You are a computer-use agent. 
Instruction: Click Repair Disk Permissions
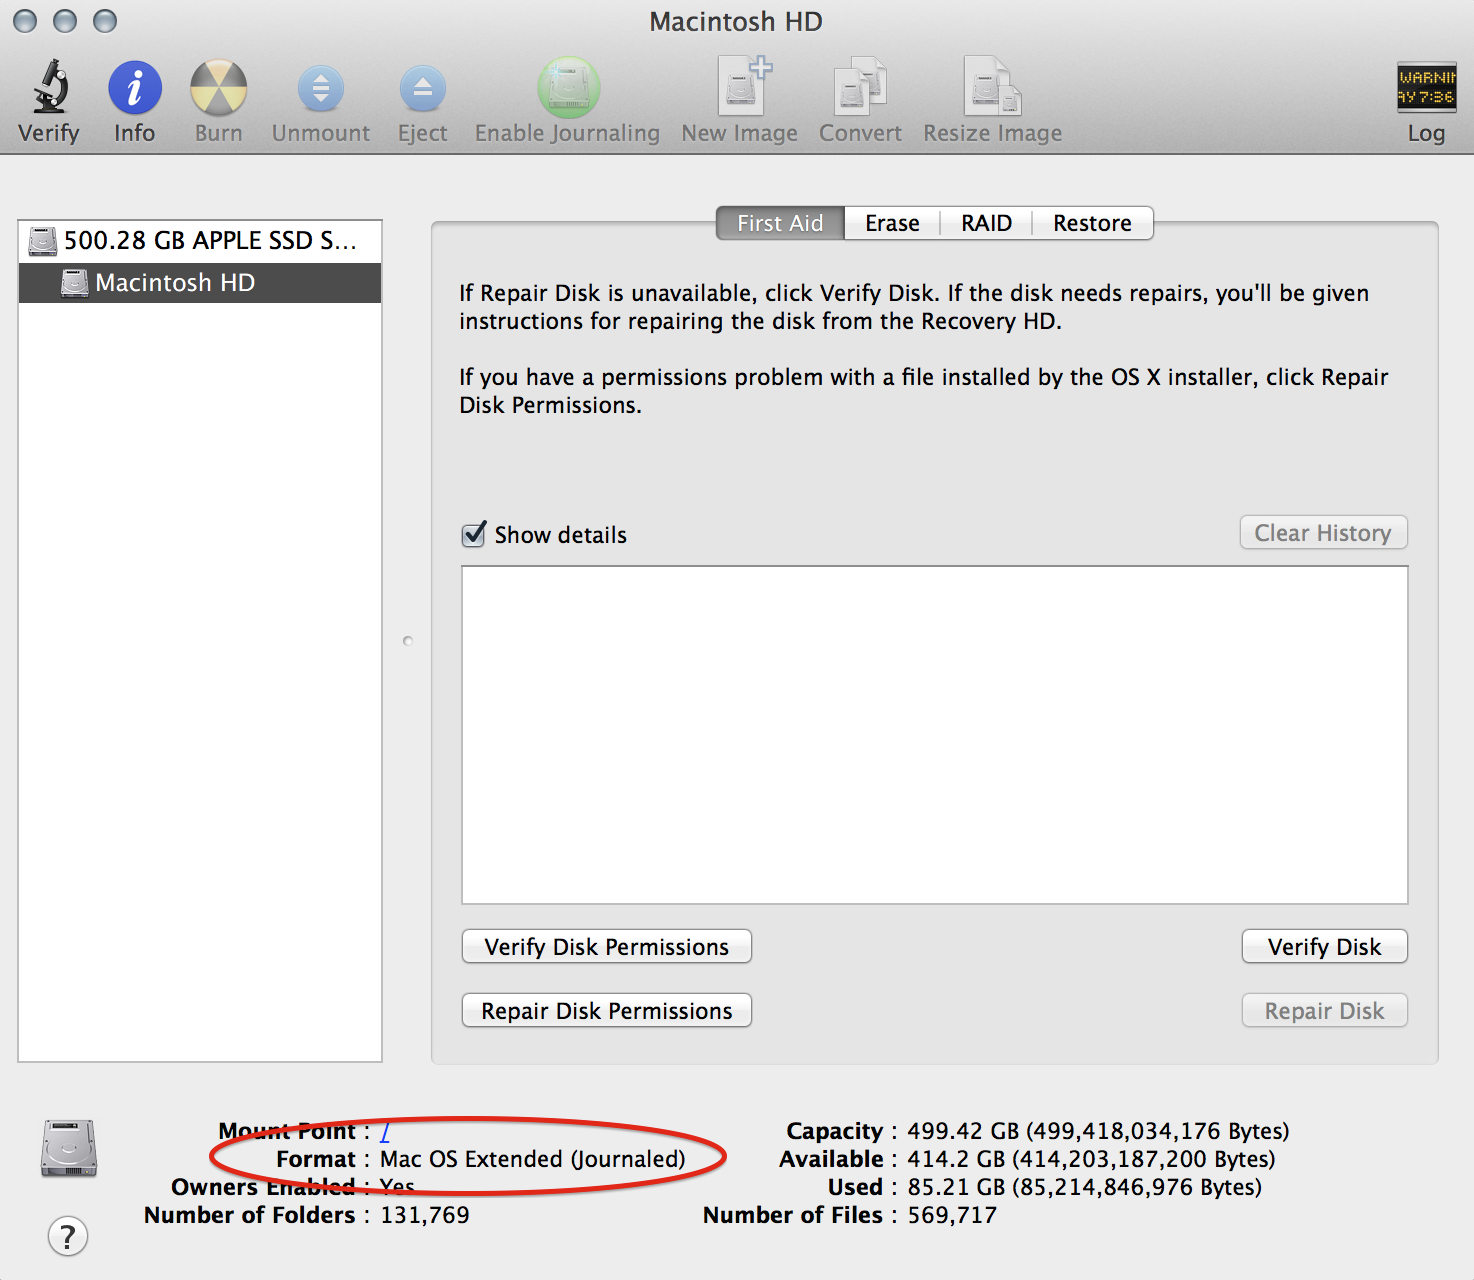coord(605,1010)
